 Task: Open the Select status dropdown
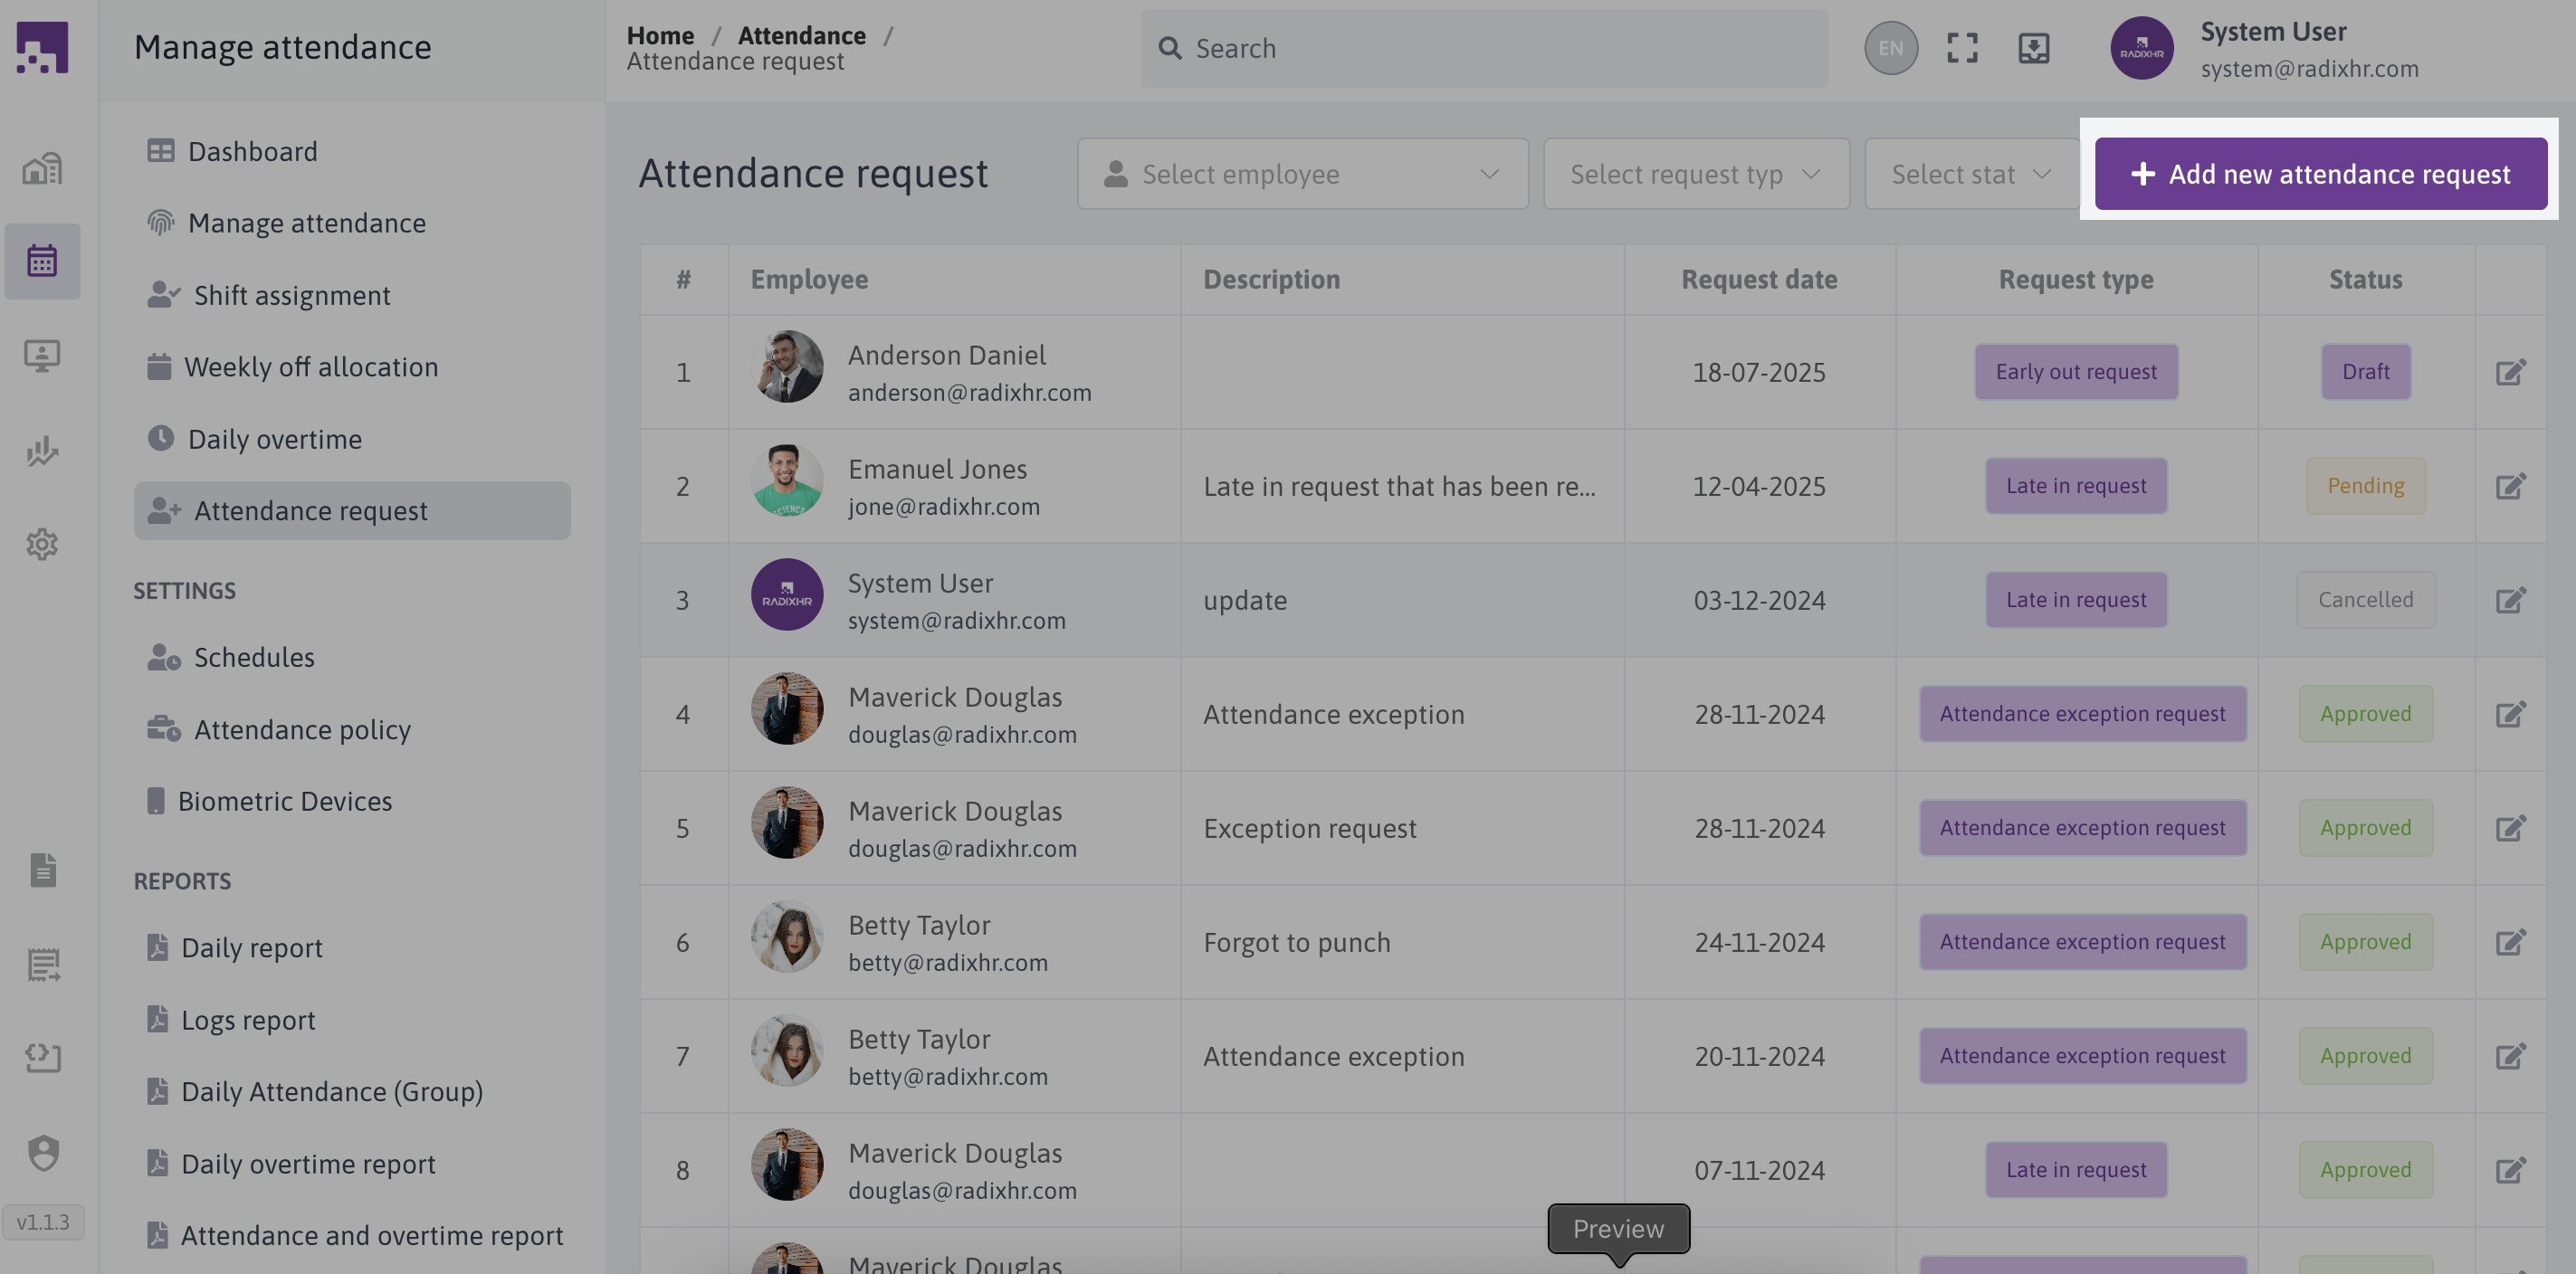1970,174
